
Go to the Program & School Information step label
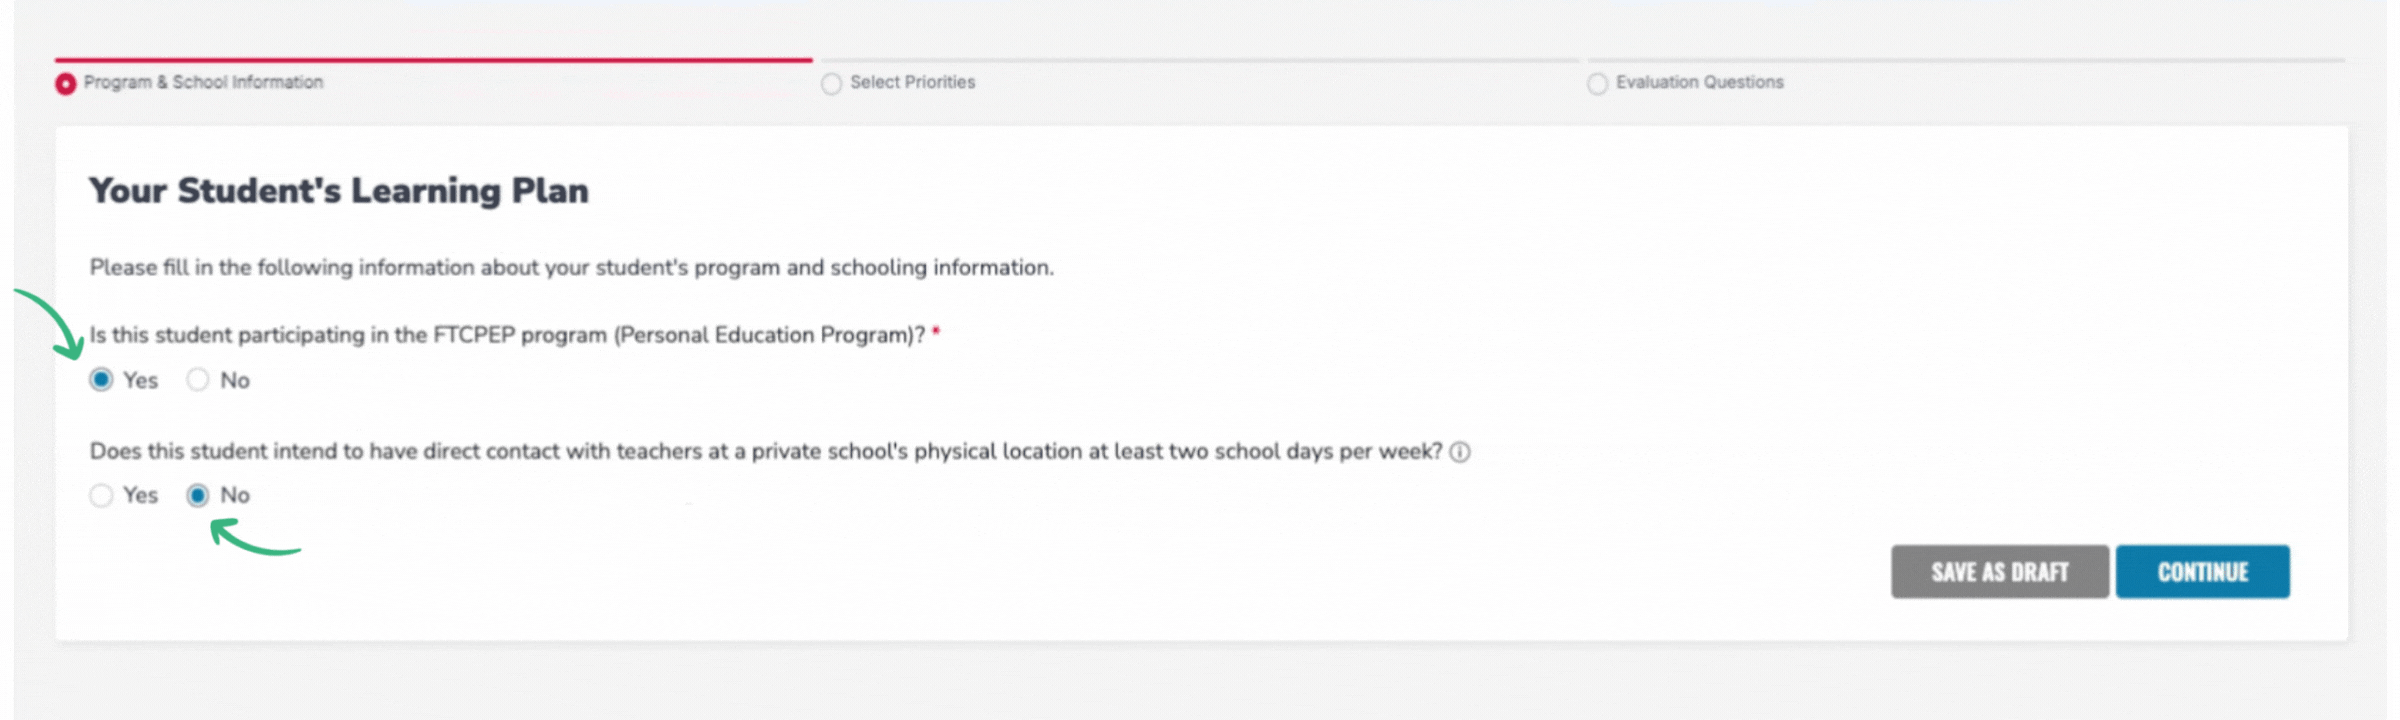[x=203, y=82]
